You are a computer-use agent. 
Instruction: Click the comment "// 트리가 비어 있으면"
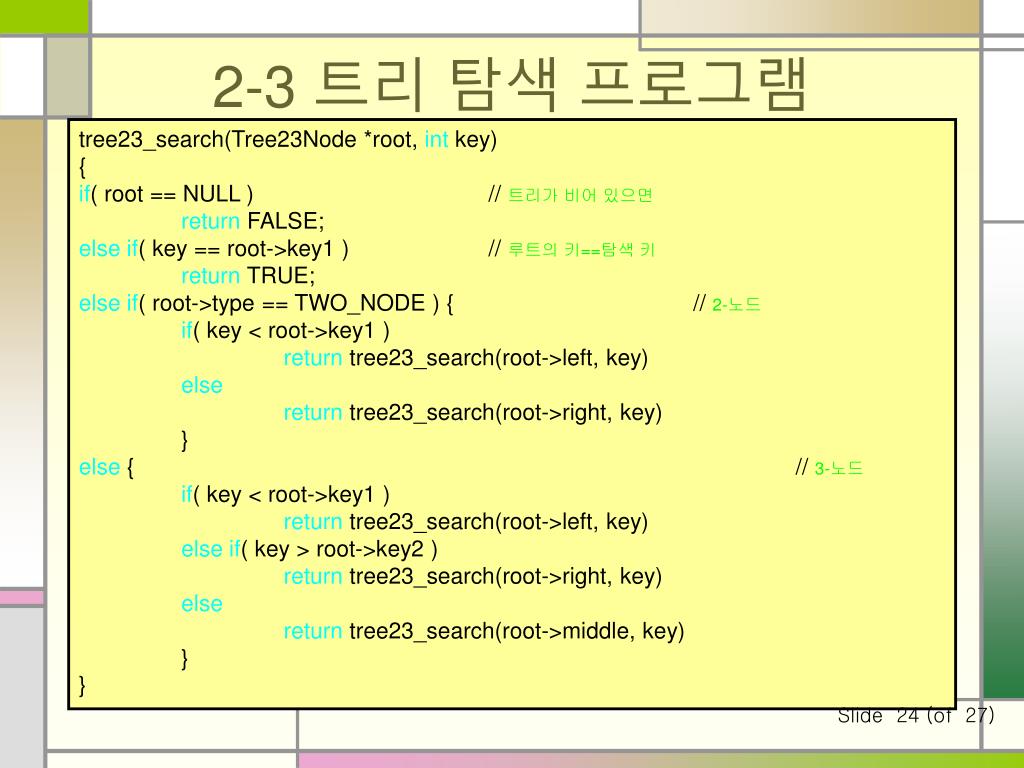tap(570, 195)
